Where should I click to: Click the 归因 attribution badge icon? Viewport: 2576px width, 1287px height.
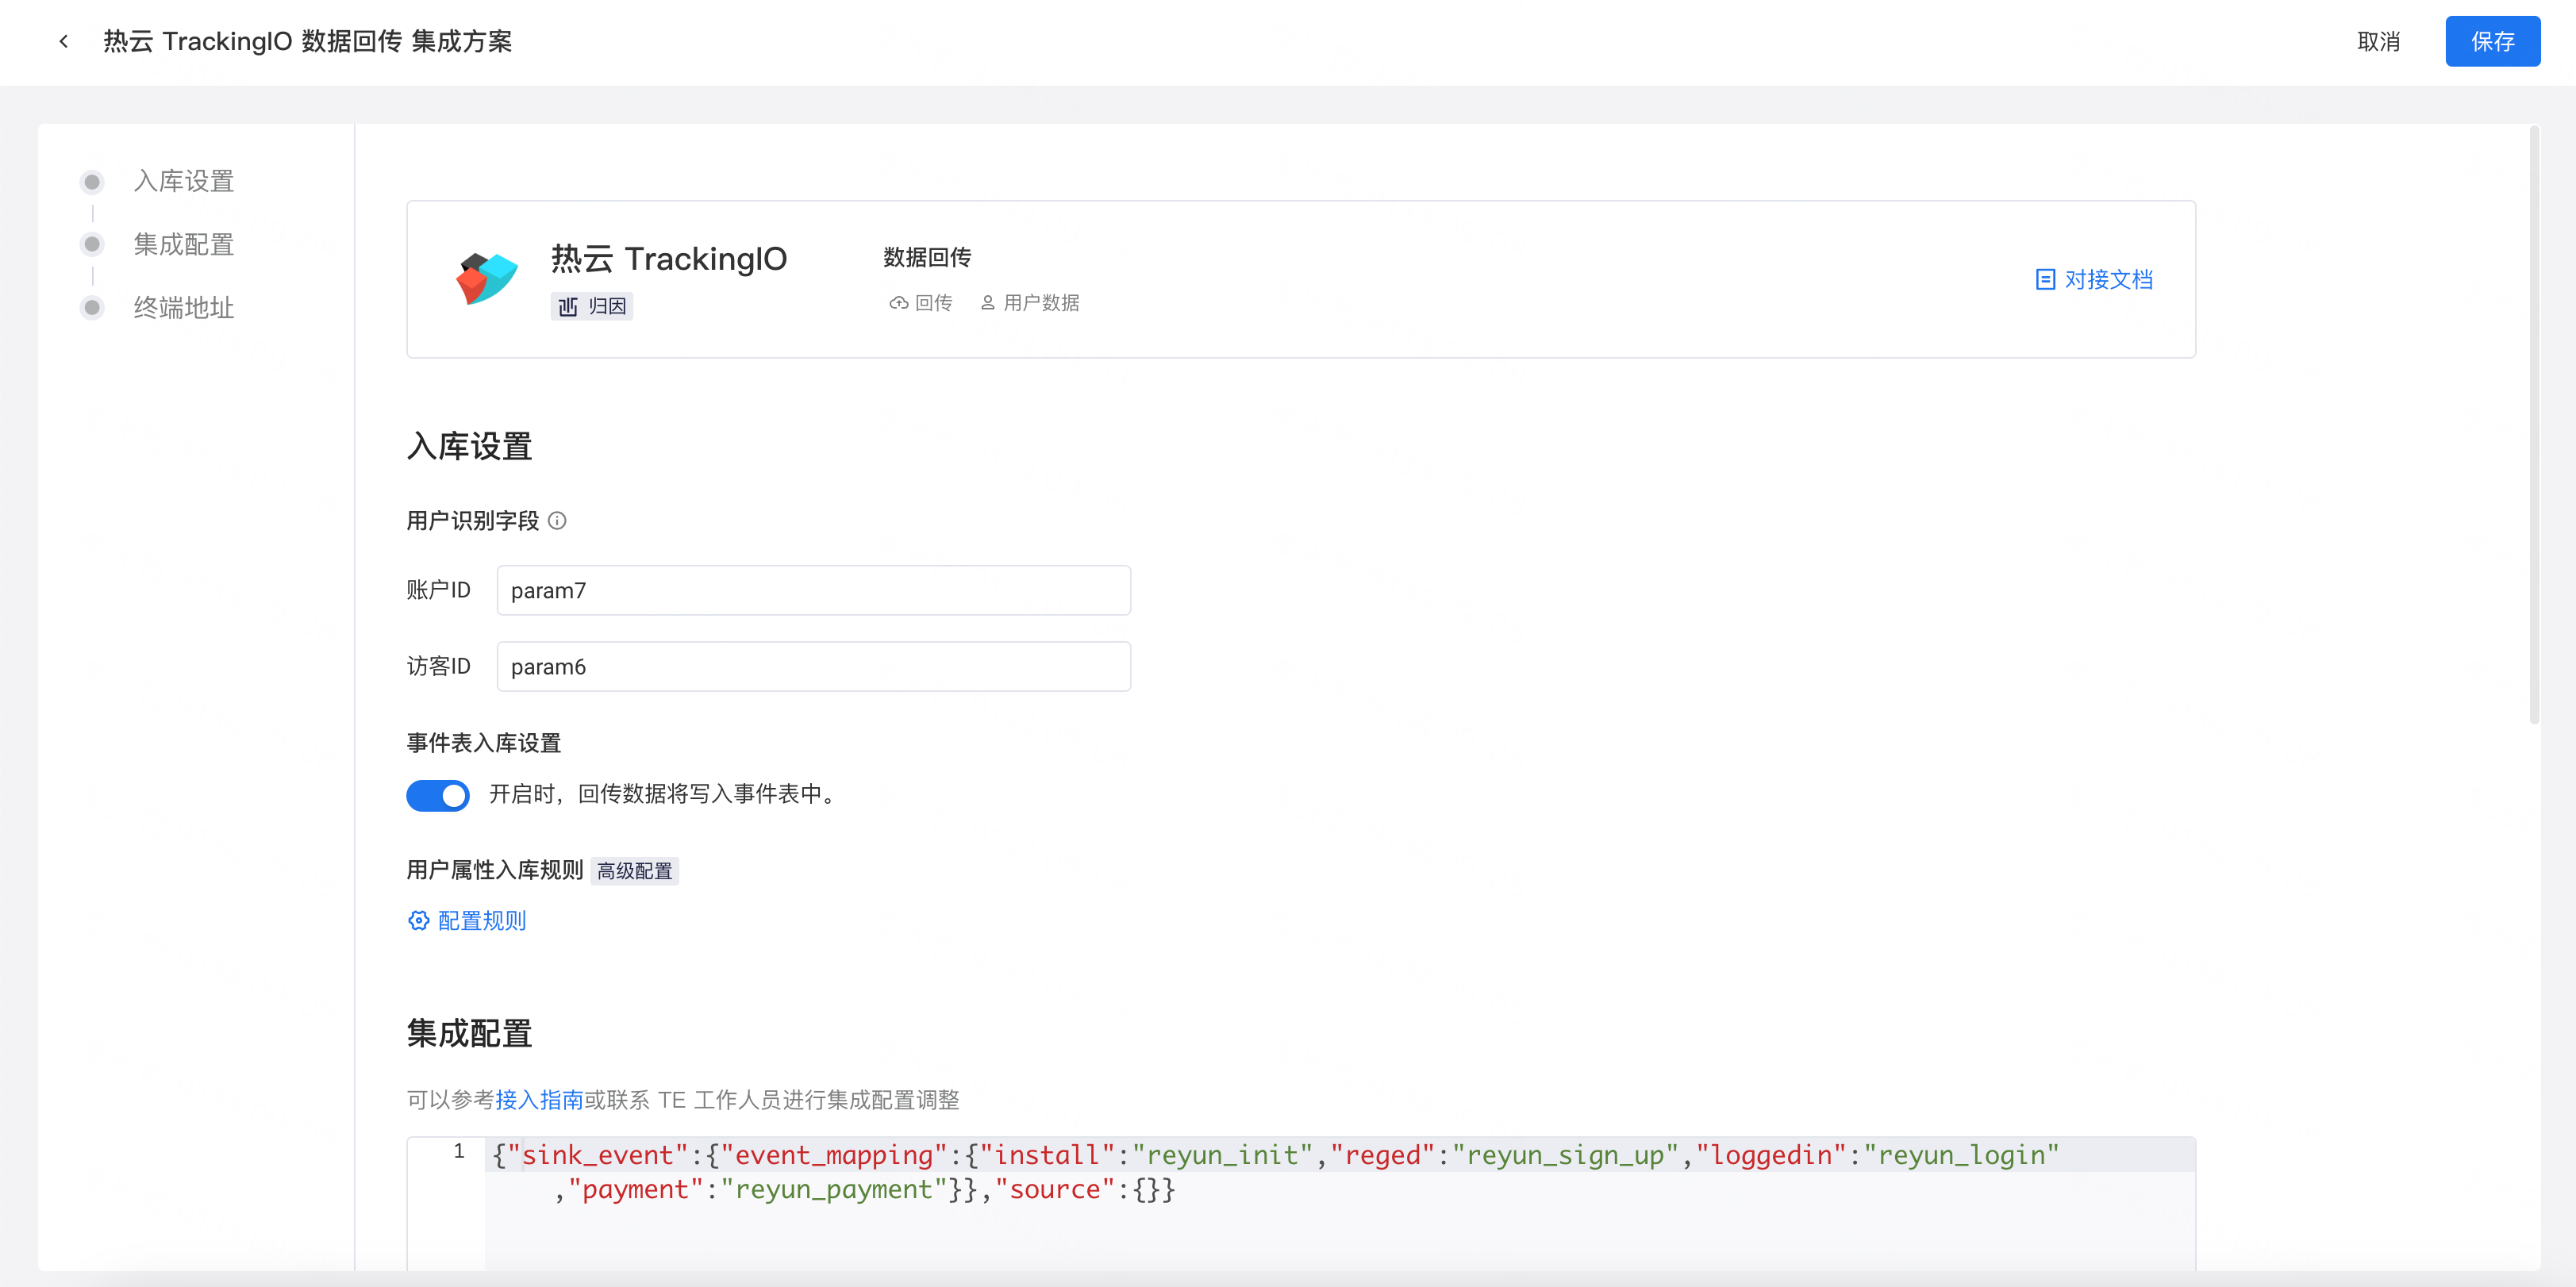coord(567,306)
